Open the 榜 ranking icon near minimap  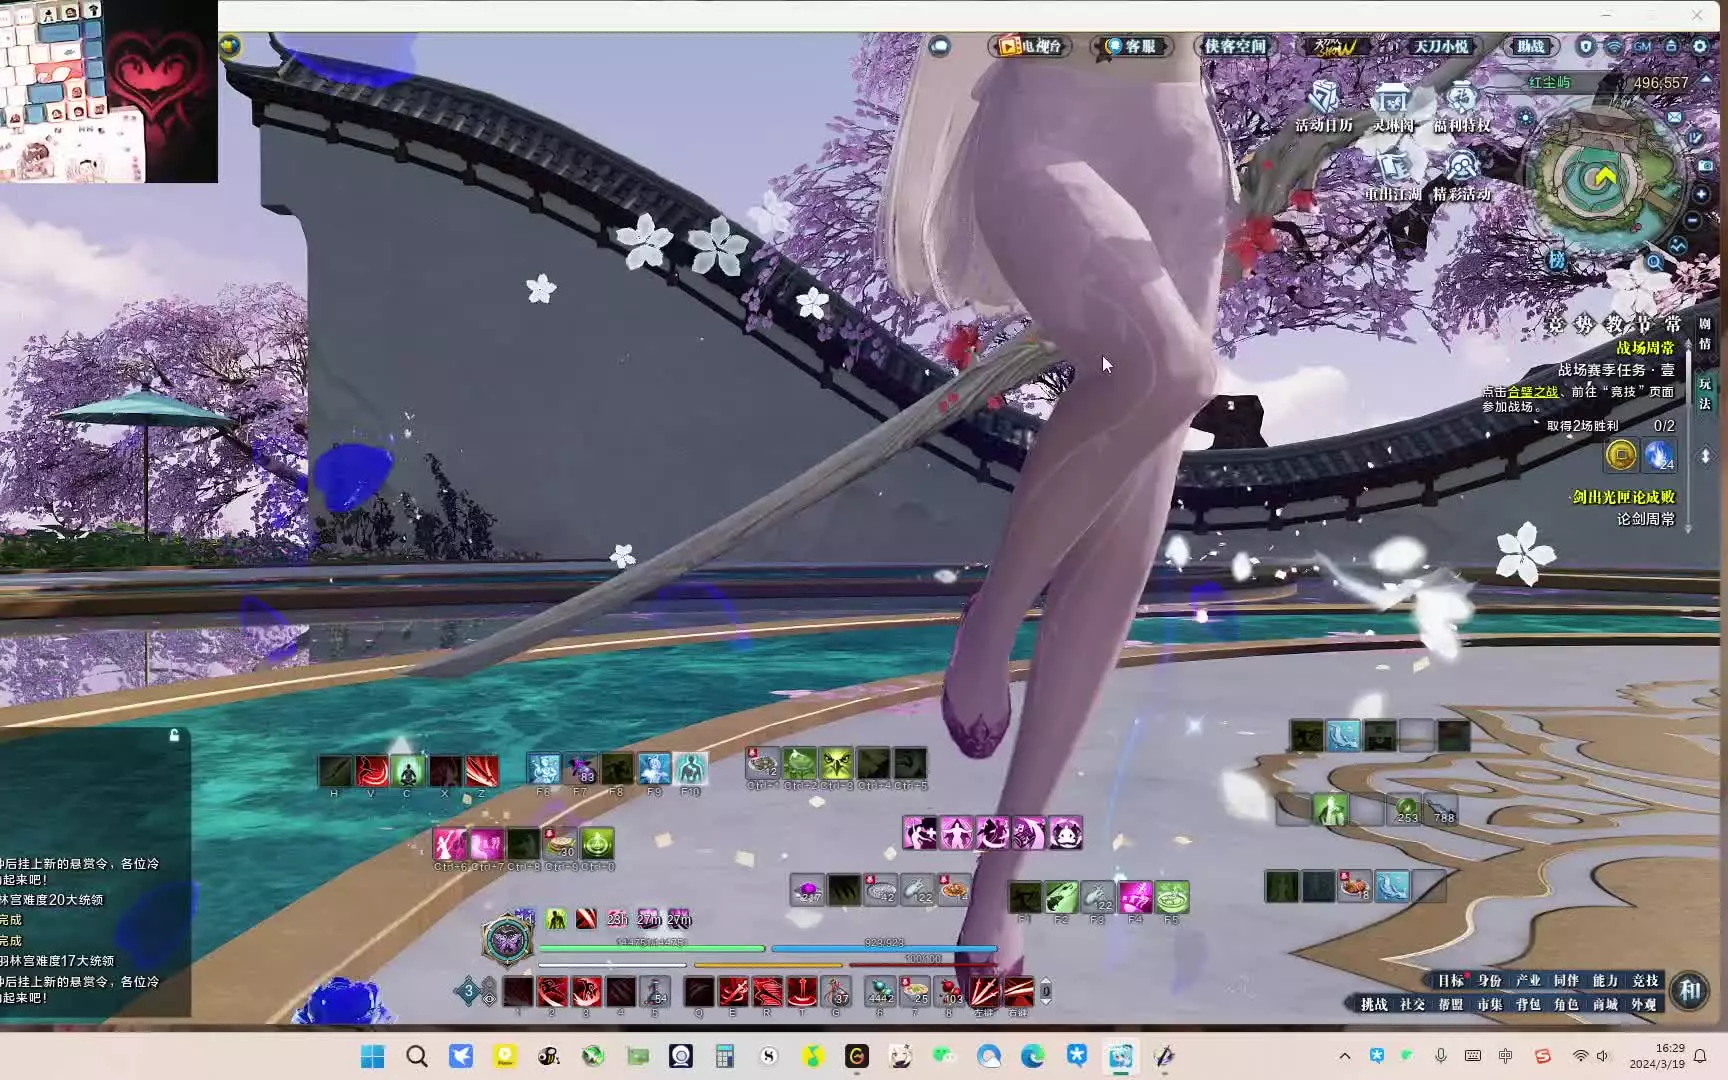(1557, 260)
